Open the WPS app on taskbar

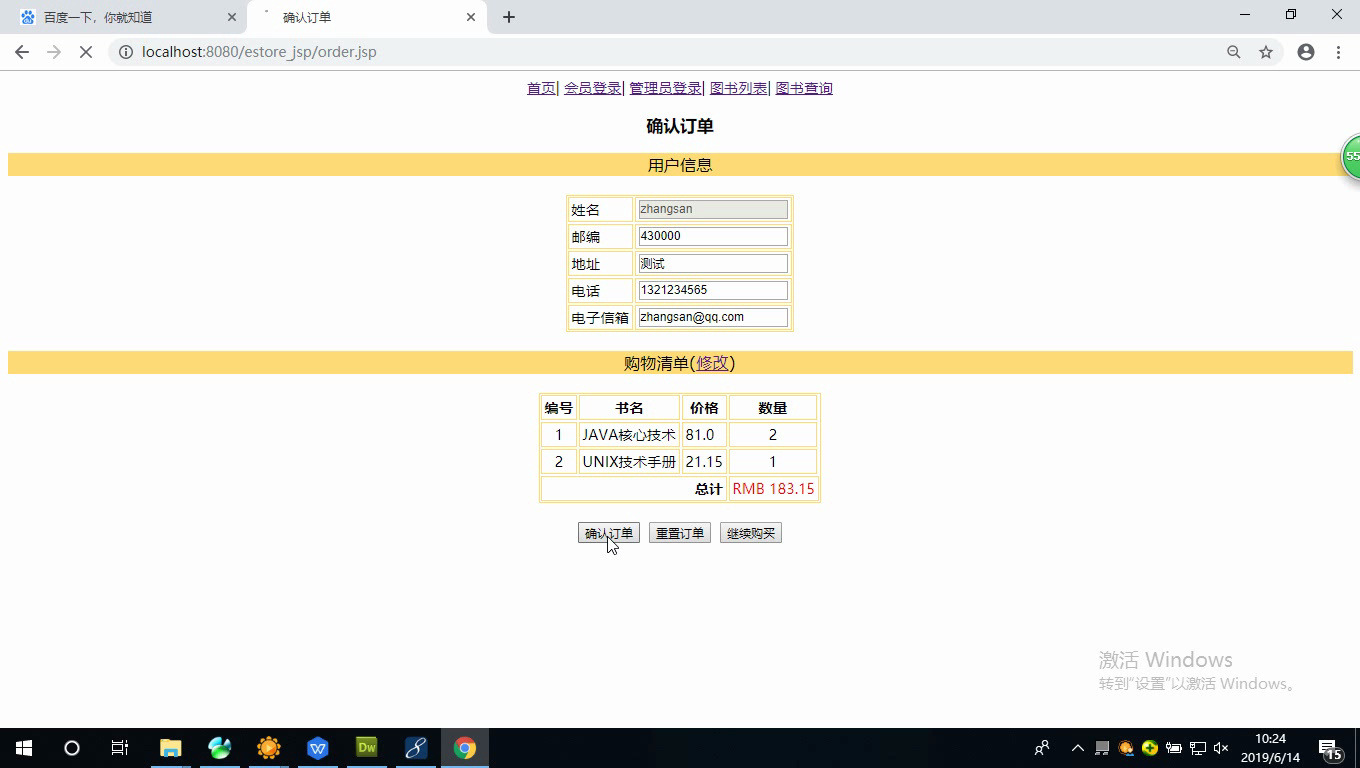[317, 748]
